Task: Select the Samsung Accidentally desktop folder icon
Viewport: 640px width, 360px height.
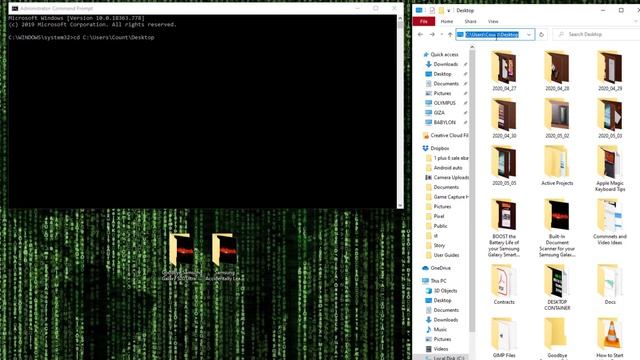Action: 224,257
